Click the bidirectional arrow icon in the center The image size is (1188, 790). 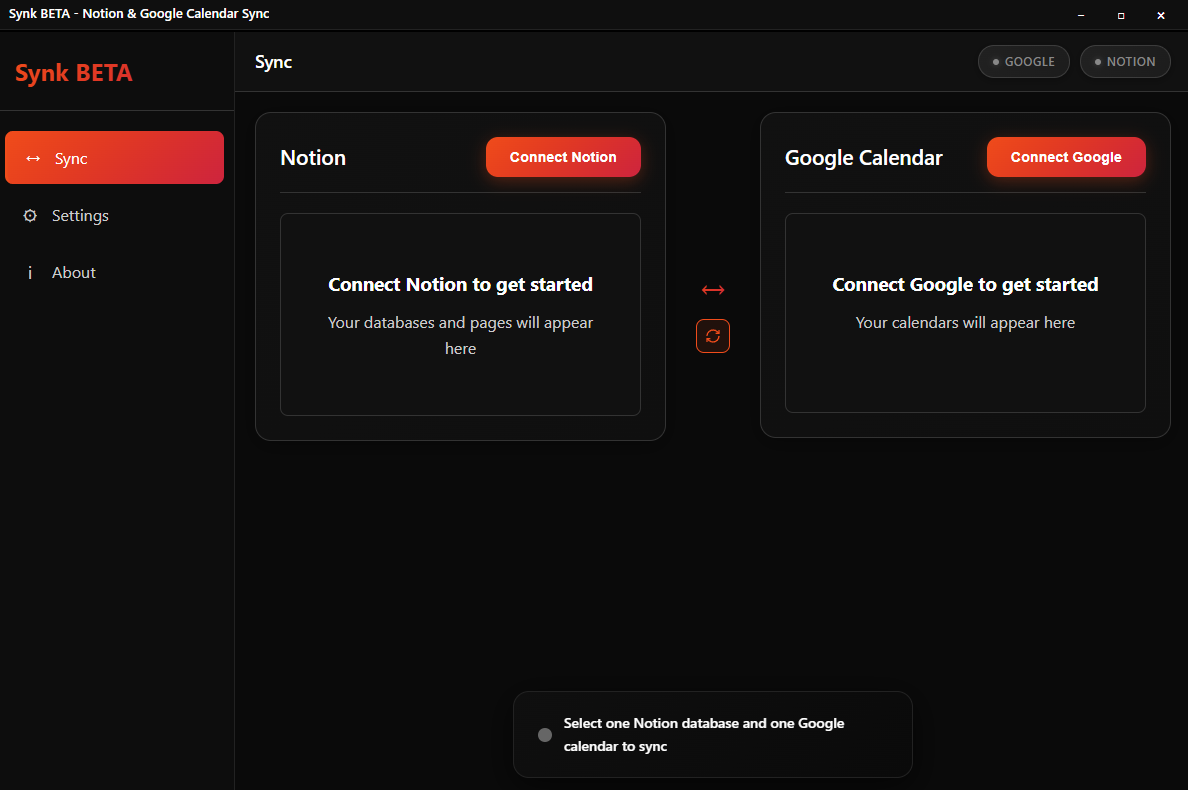[712, 289]
